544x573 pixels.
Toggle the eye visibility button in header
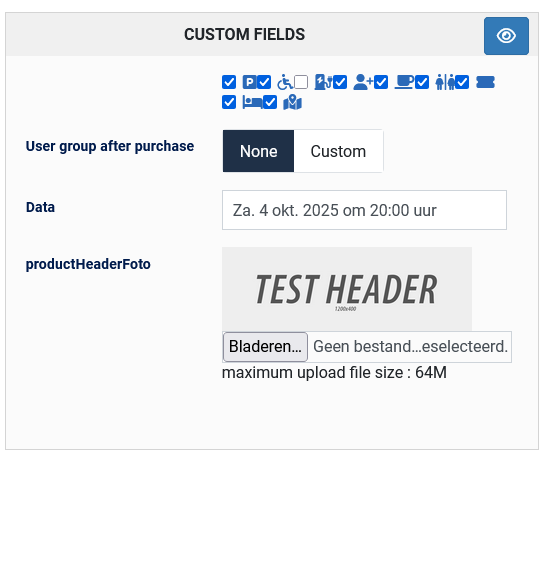pos(506,36)
